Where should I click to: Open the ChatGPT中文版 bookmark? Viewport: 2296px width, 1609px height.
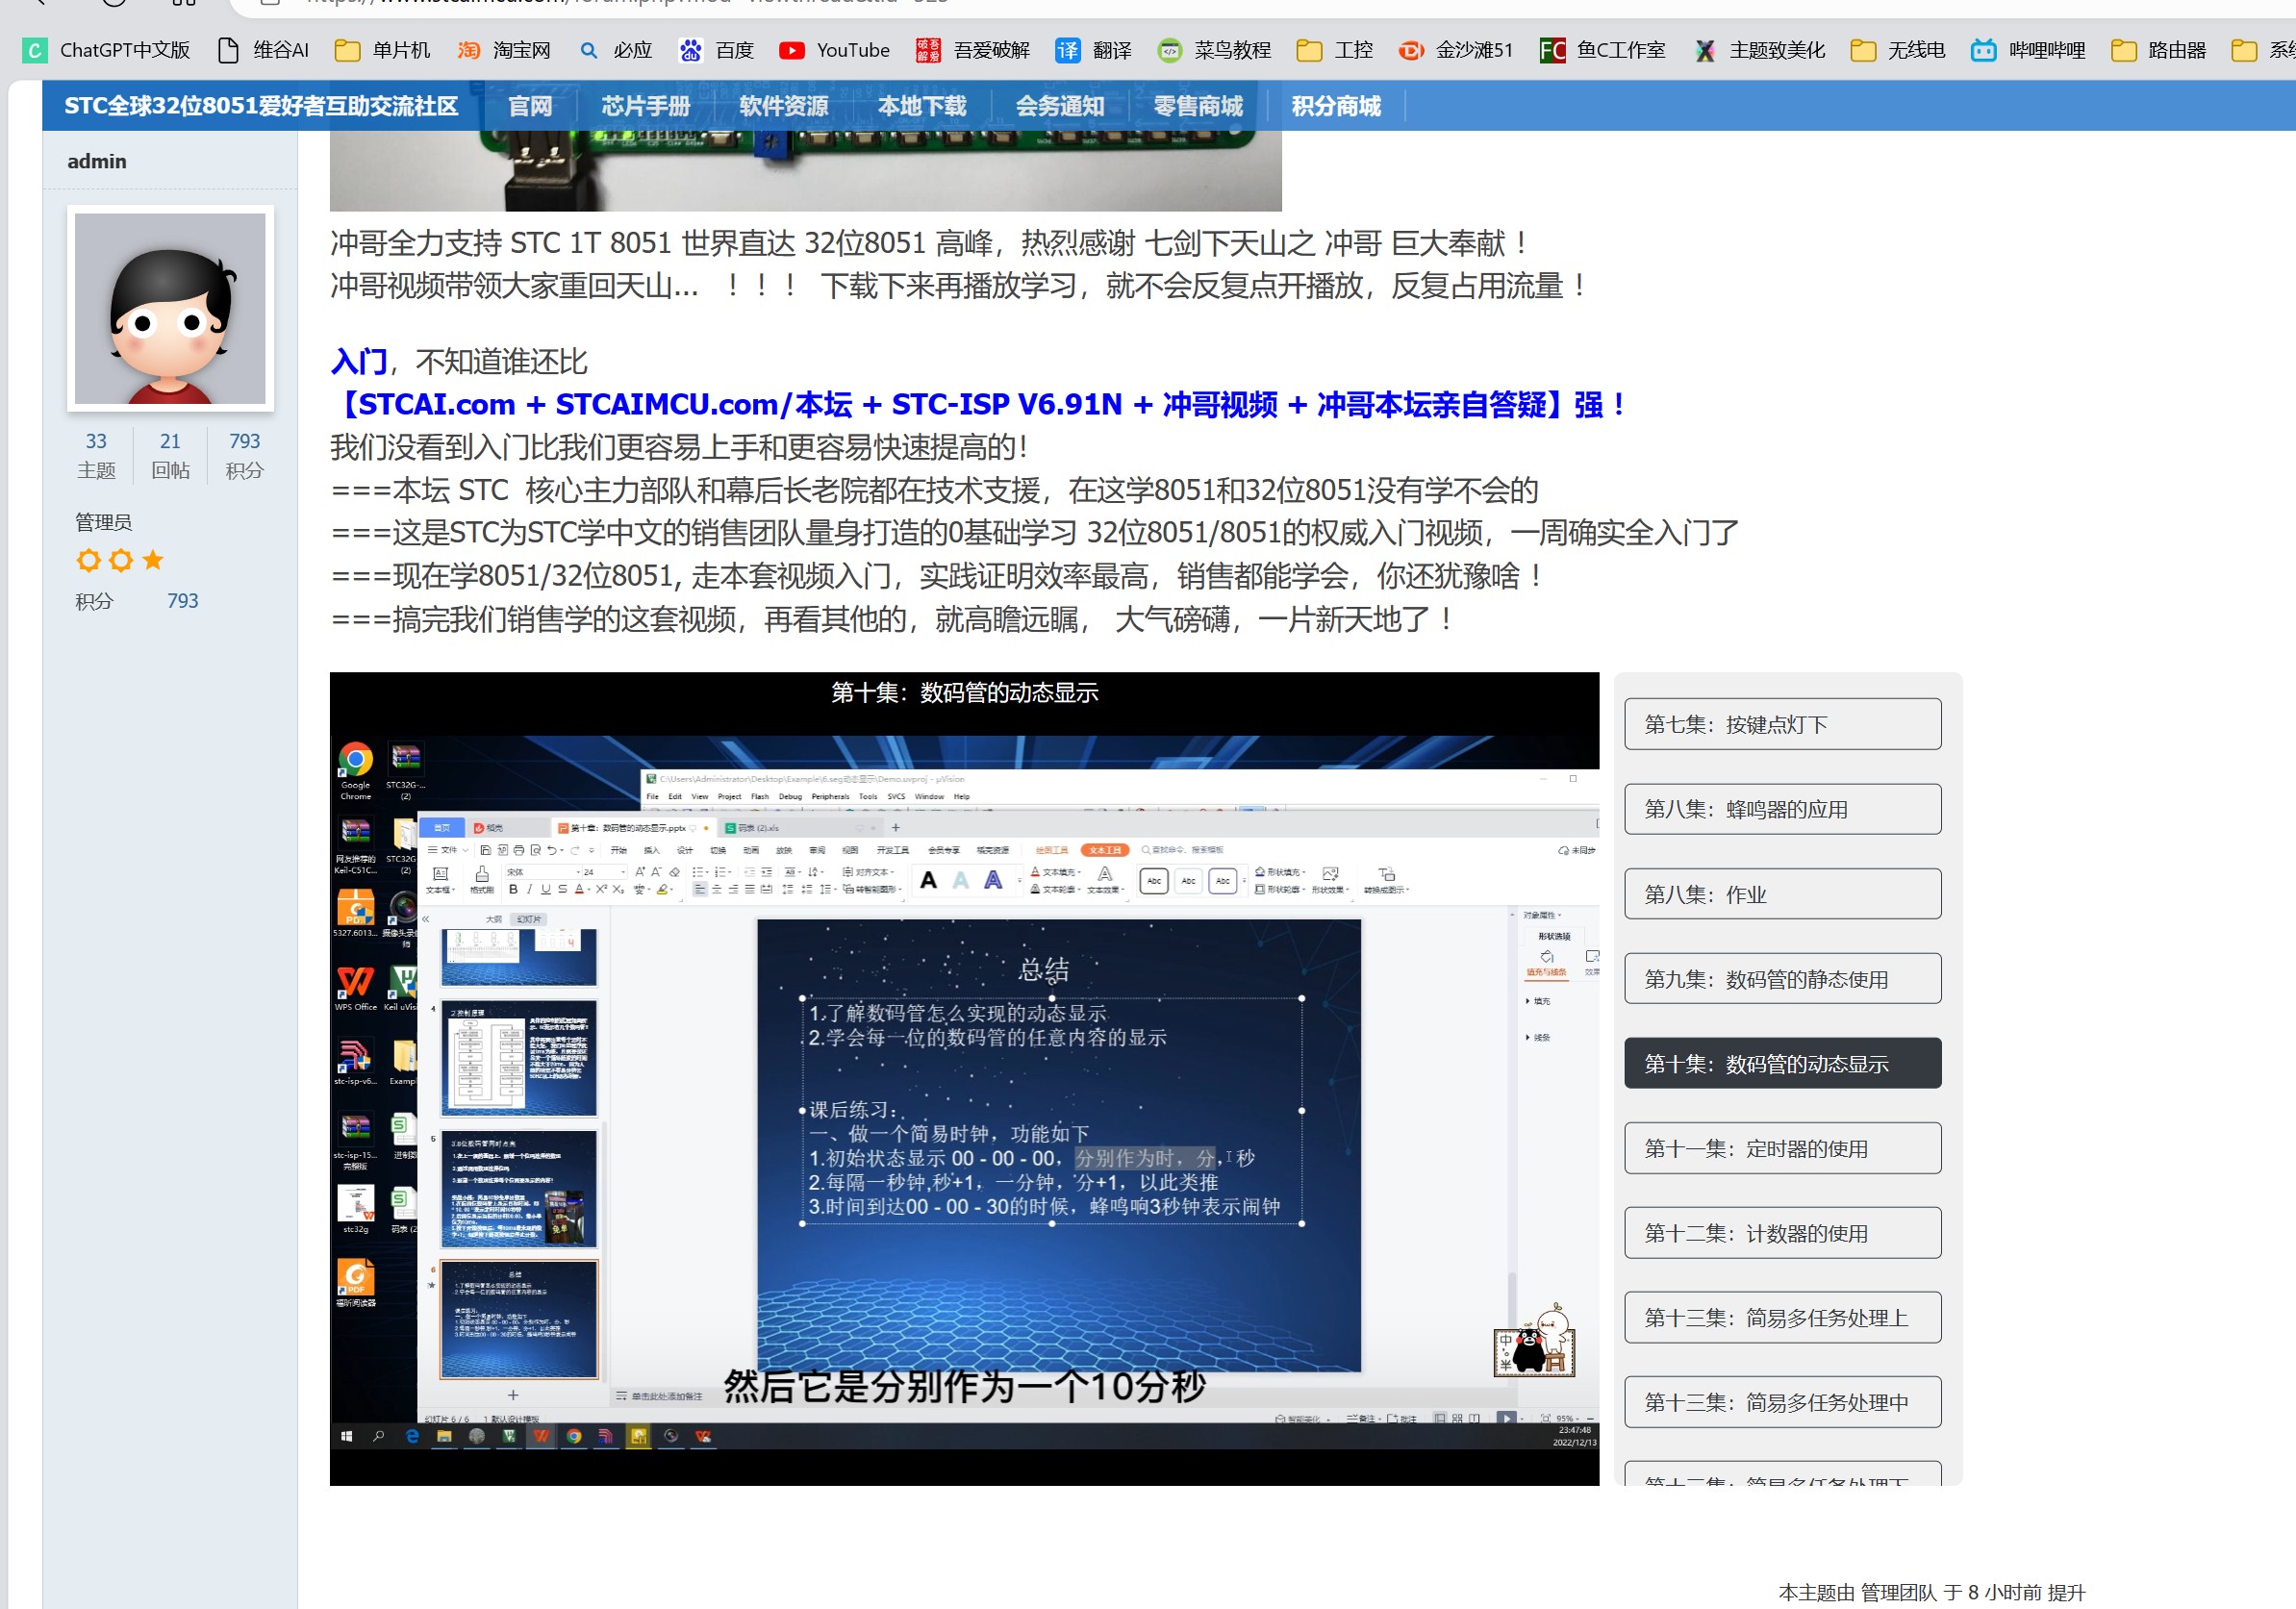coord(107,50)
